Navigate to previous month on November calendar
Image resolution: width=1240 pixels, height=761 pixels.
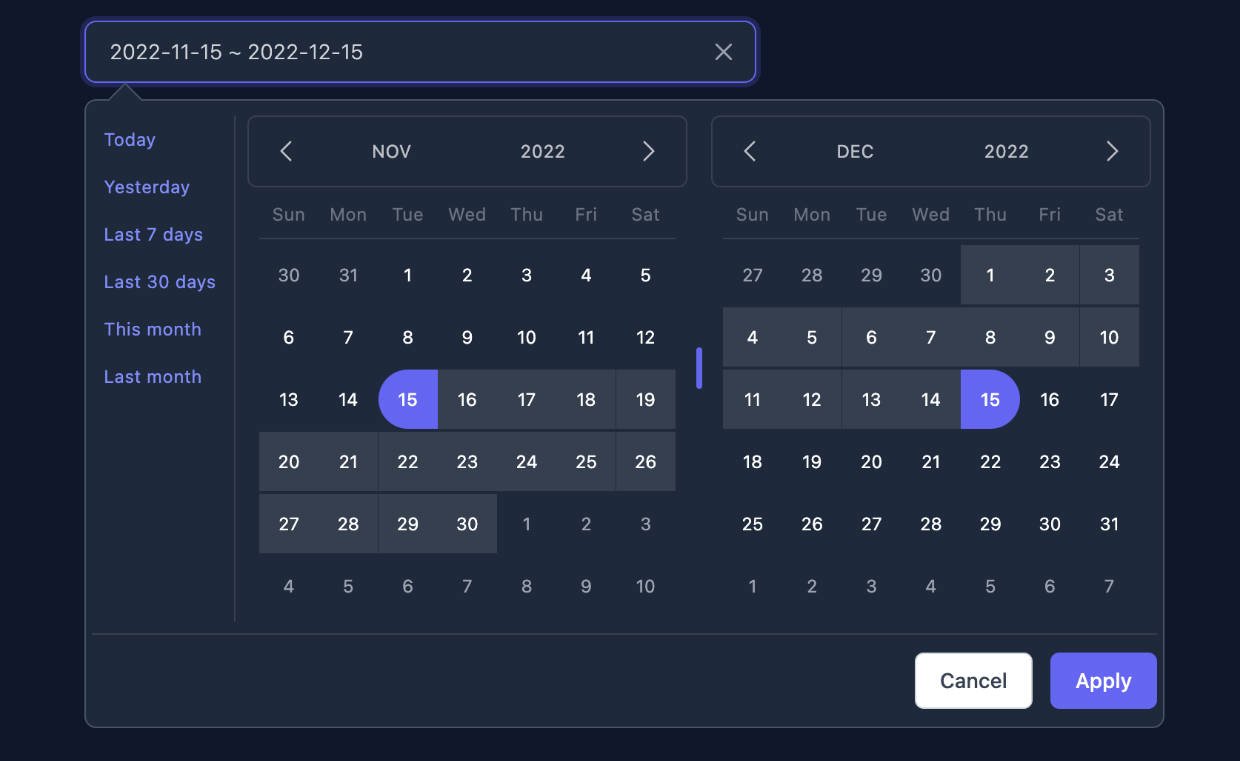286,151
